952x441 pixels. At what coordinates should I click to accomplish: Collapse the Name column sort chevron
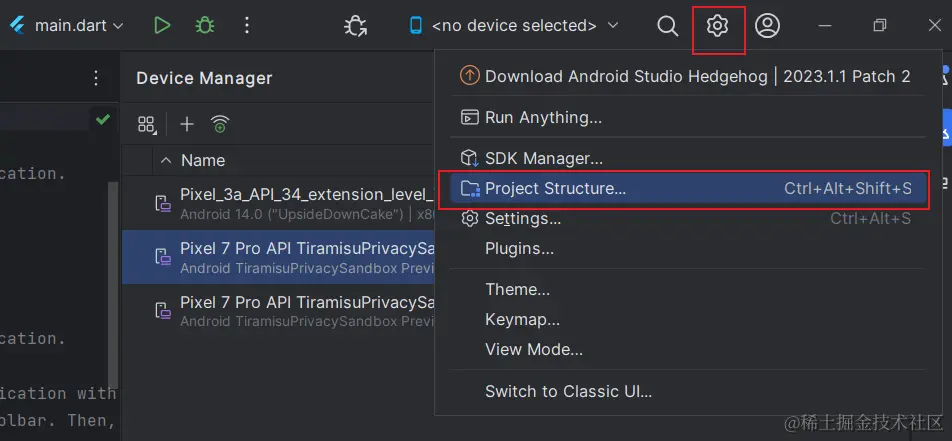[165, 160]
